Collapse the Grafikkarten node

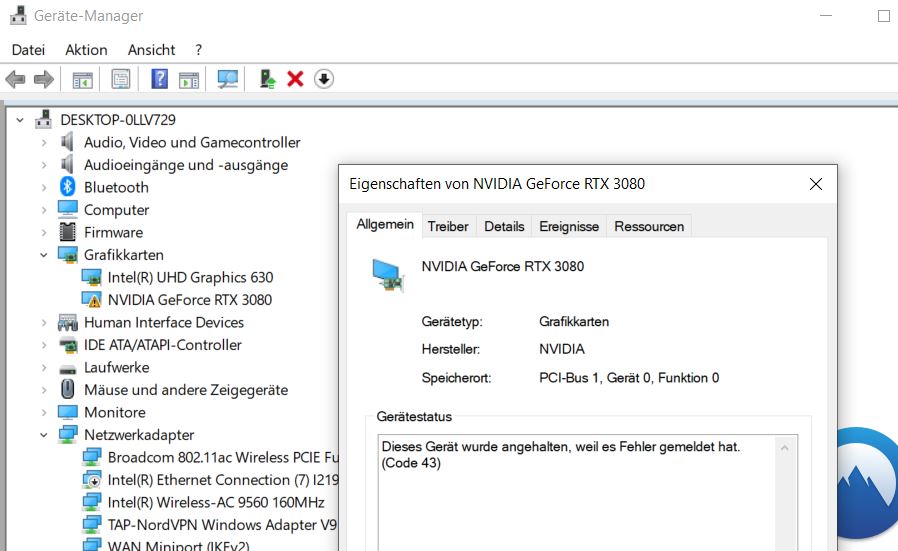coord(44,255)
